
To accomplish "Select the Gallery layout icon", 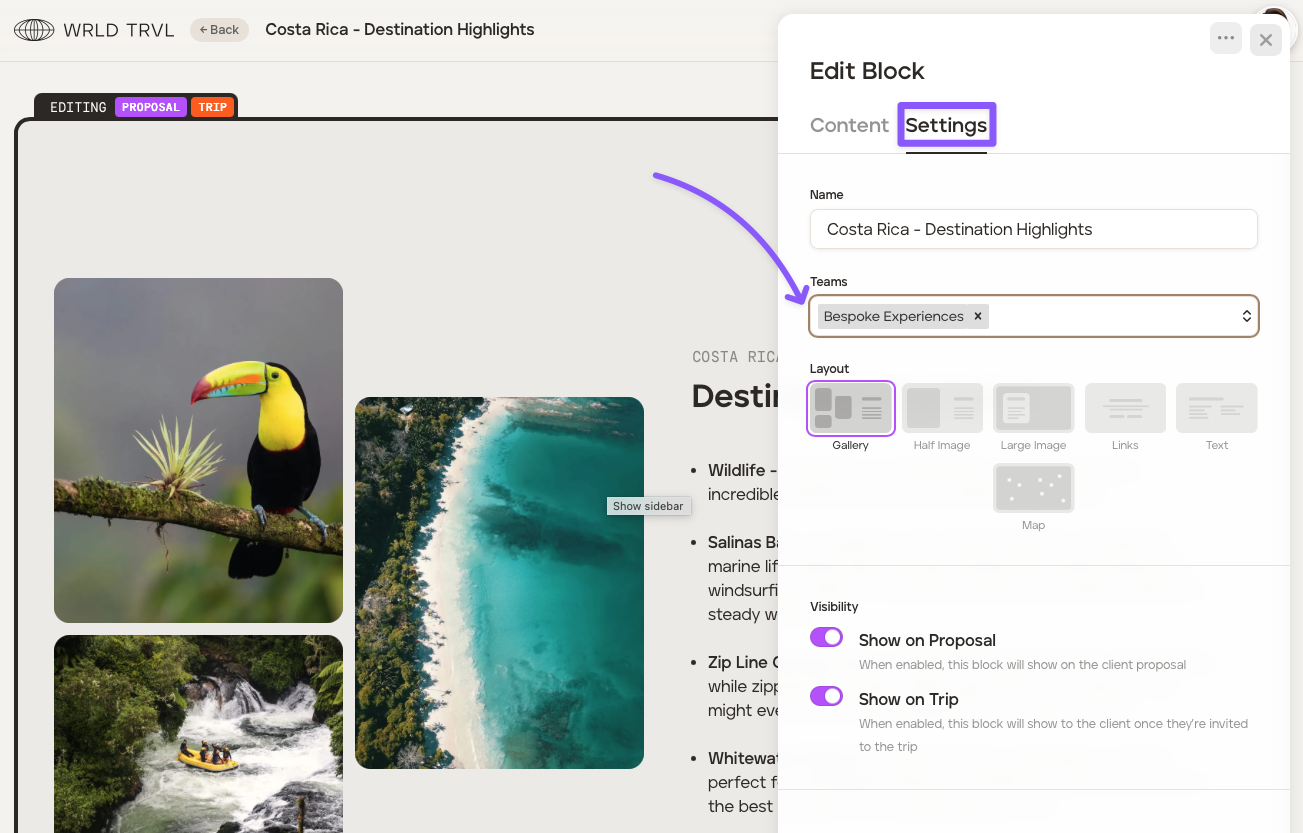I will pyautogui.click(x=850, y=408).
